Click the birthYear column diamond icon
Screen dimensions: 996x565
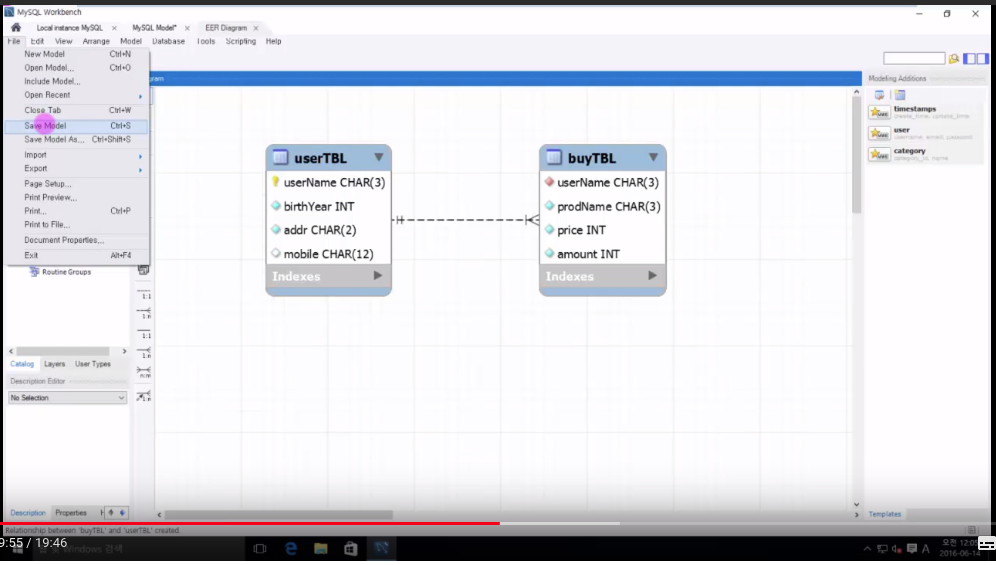276,206
